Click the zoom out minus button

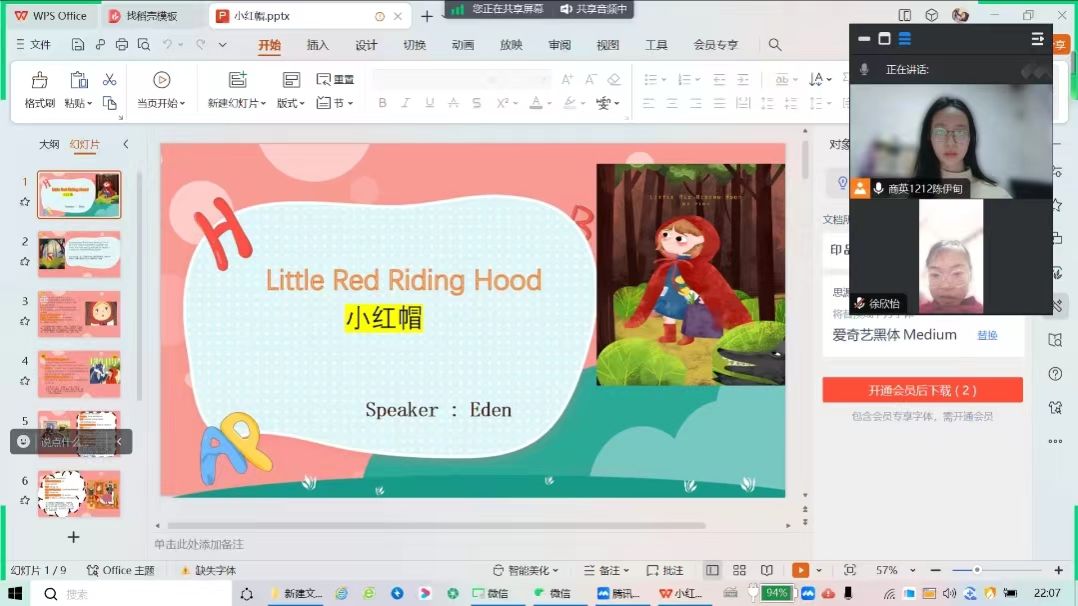pyautogui.click(x=935, y=570)
